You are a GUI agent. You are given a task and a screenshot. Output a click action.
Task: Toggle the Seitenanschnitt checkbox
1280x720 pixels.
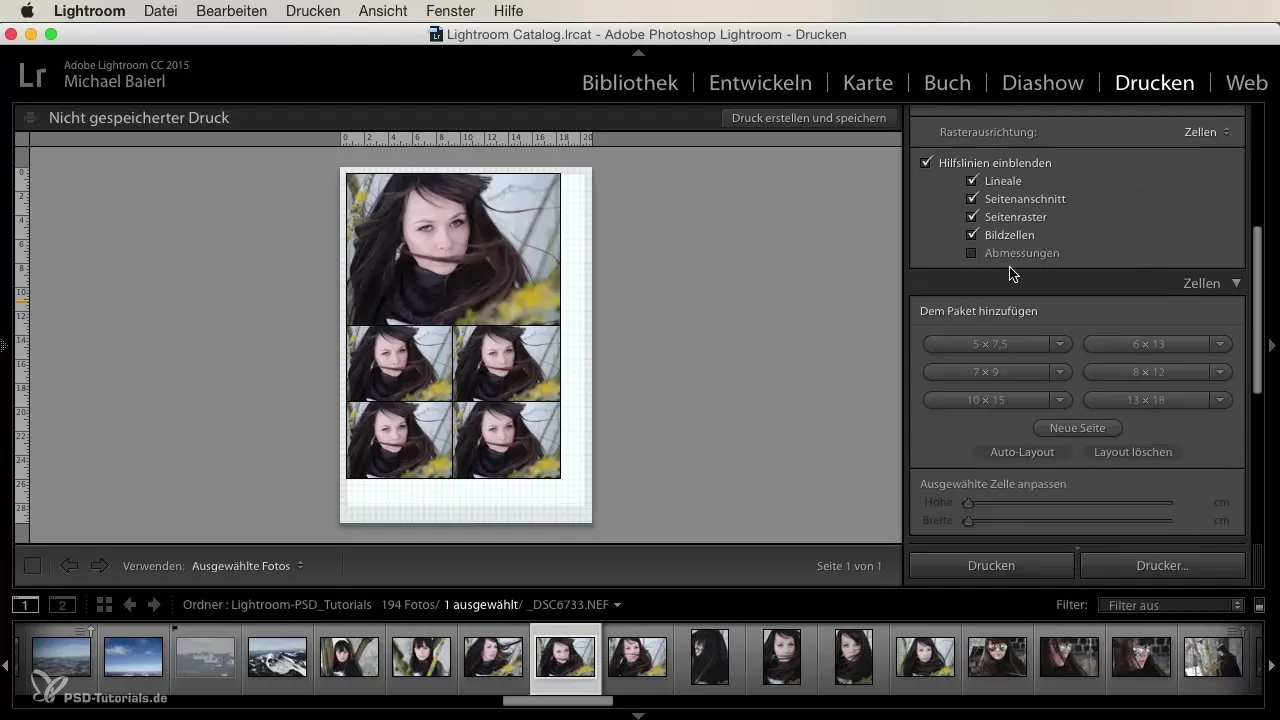click(971, 199)
